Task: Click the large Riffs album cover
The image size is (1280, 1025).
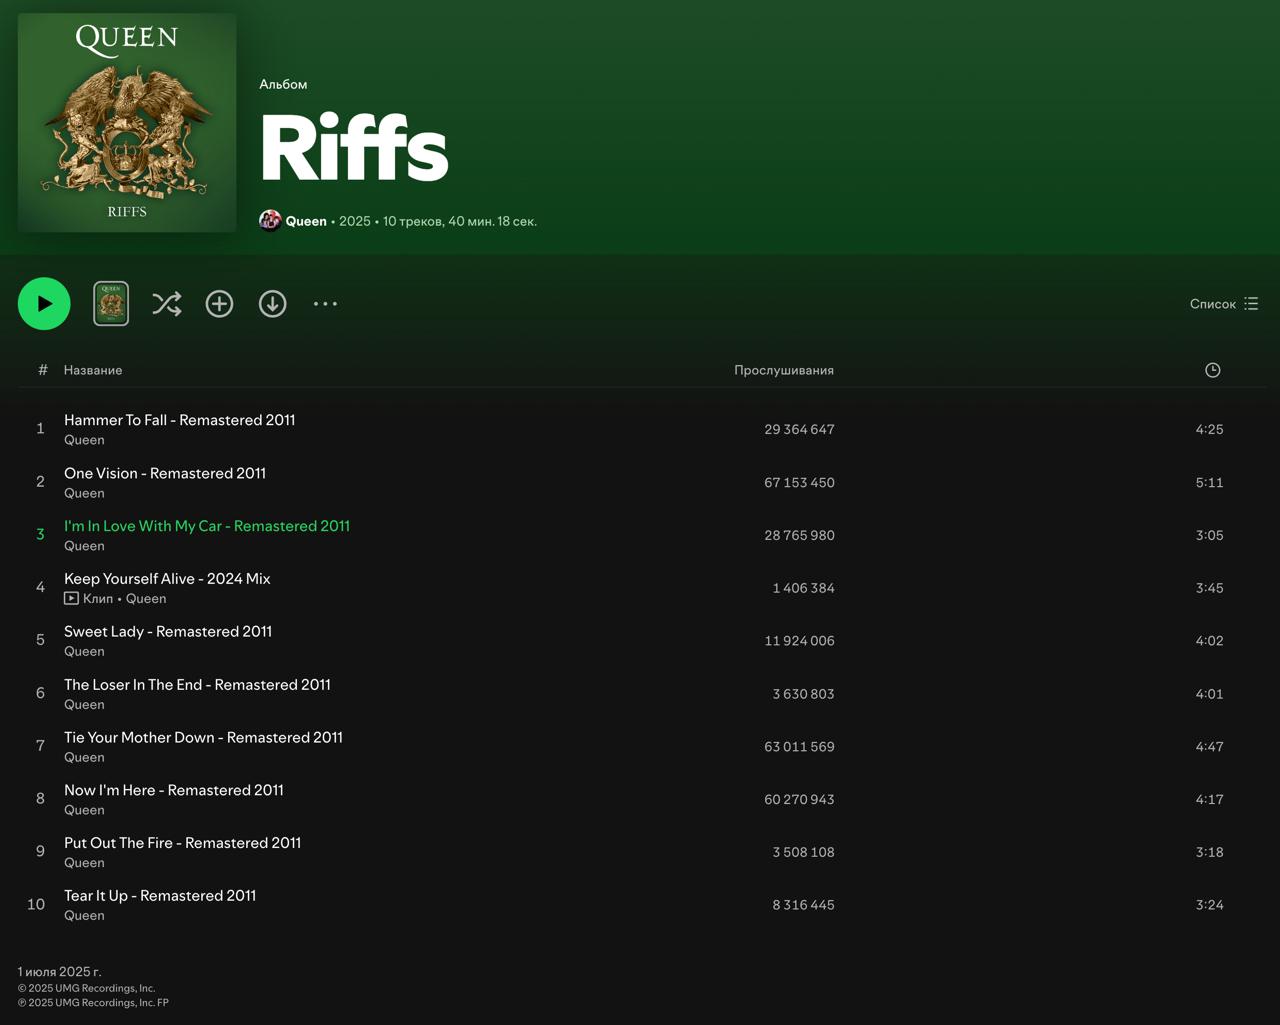Action: 127,123
